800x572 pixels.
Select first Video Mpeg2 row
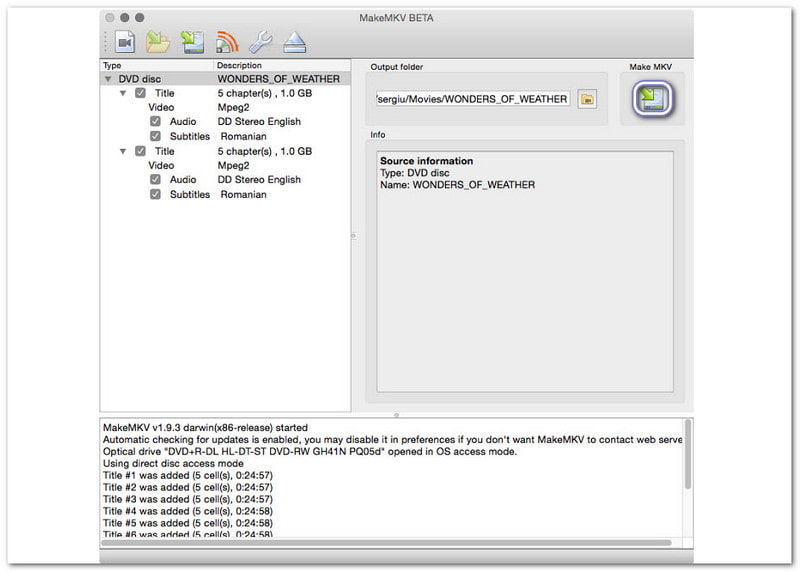225,108
